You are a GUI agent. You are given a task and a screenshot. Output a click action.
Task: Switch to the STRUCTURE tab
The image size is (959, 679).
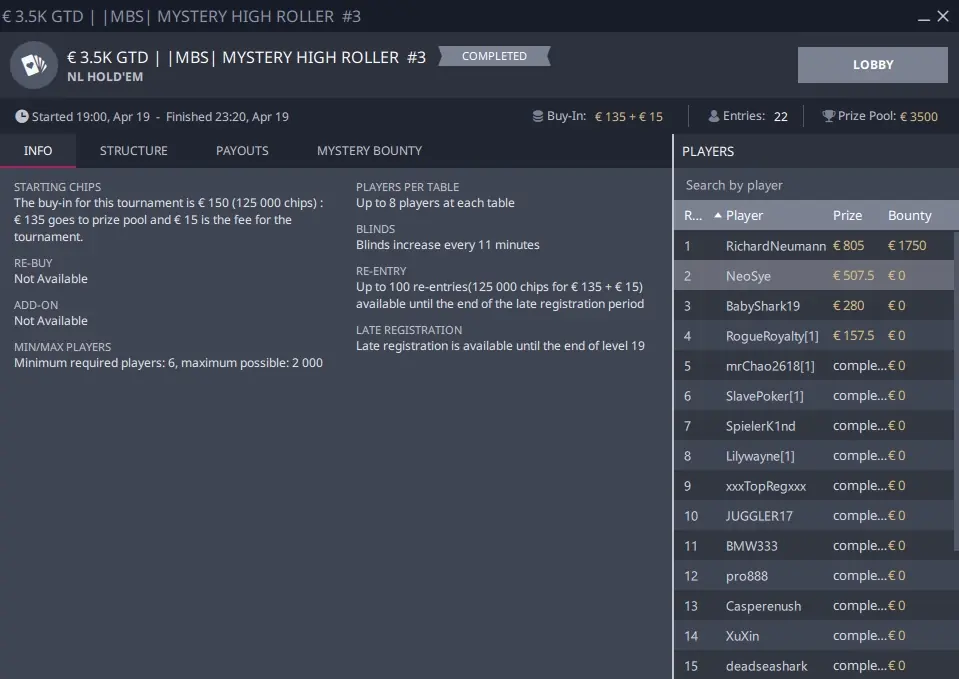pos(133,151)
